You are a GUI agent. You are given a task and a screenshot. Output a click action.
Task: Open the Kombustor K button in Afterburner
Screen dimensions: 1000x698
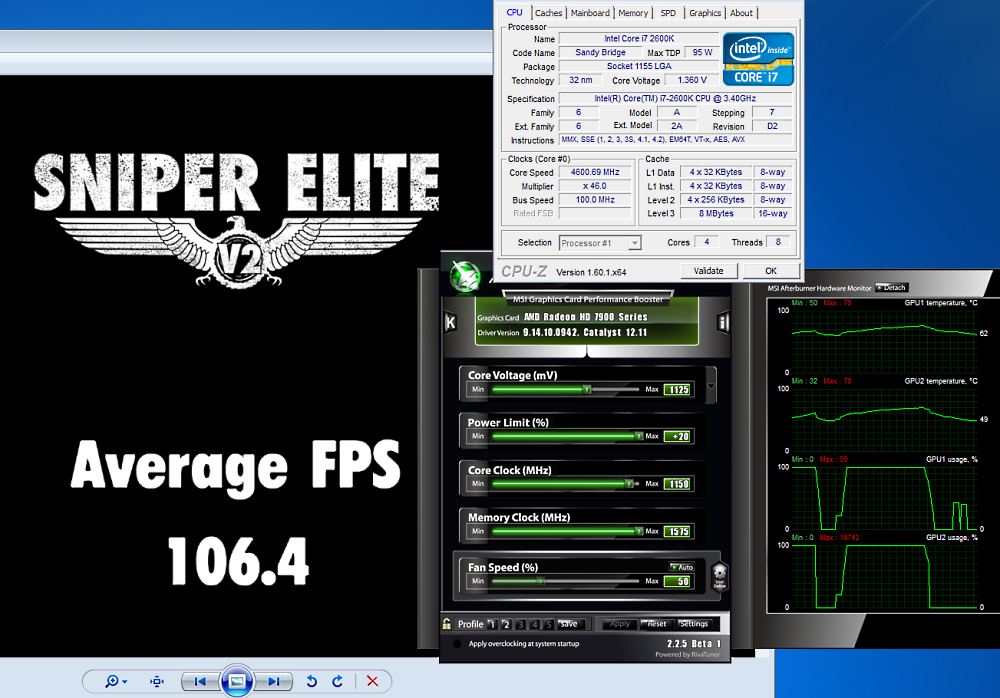click(x=450, y=322)
